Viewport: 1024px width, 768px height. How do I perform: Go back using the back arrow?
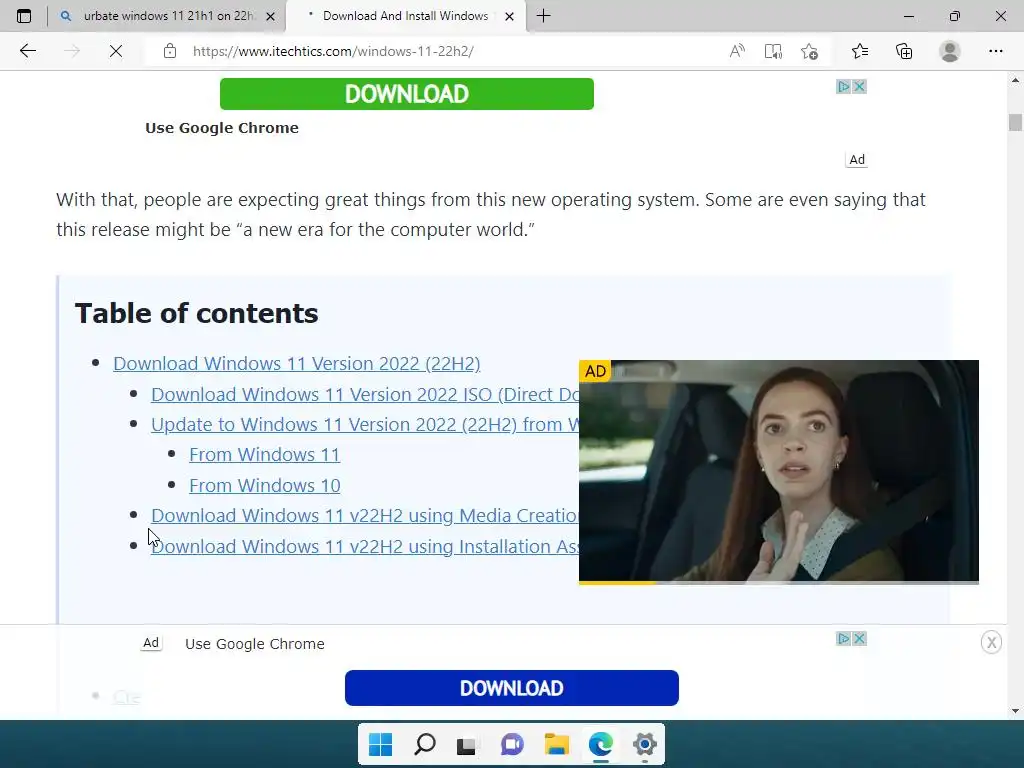[x=27, y=51]
